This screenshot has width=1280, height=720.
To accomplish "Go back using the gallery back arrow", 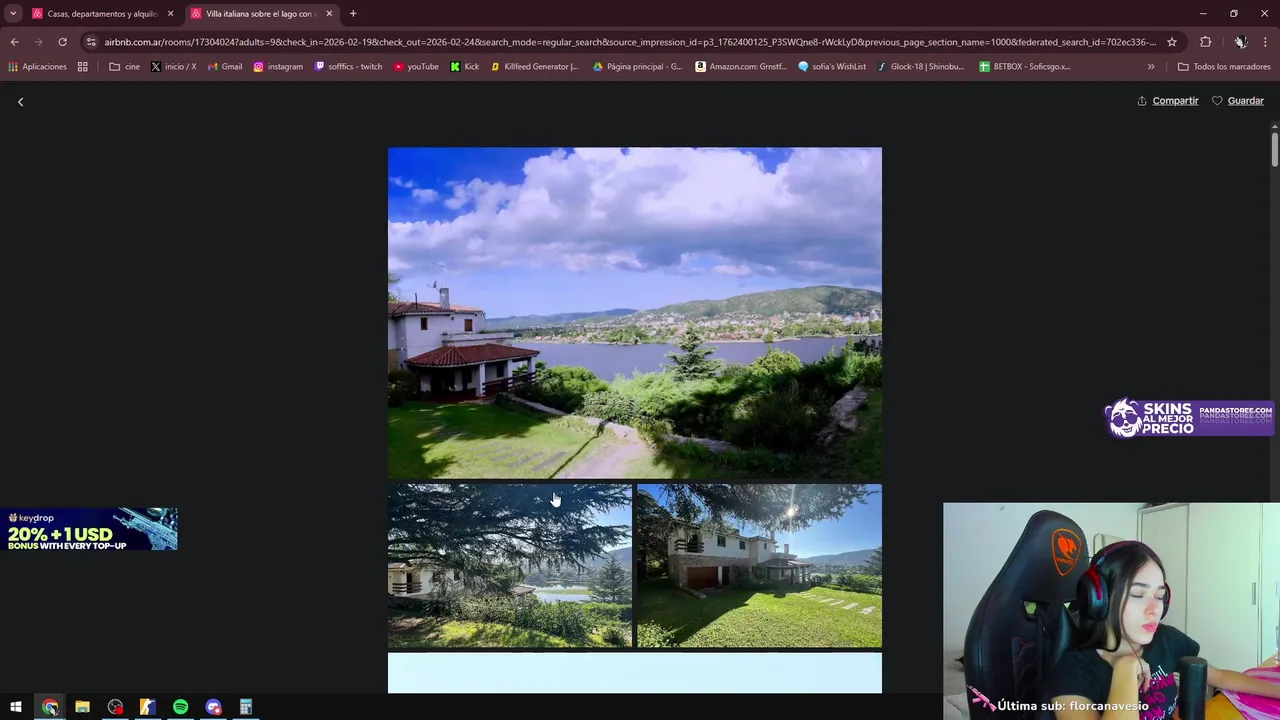I will click(20, 101).
